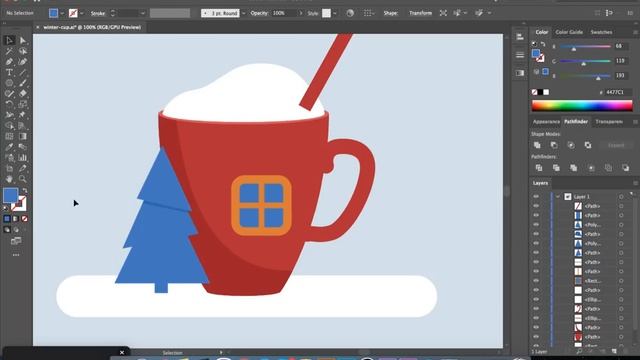640x360 pixels.
Task: Select the Pathfinder tab
Action: click(x=576, y=122)
